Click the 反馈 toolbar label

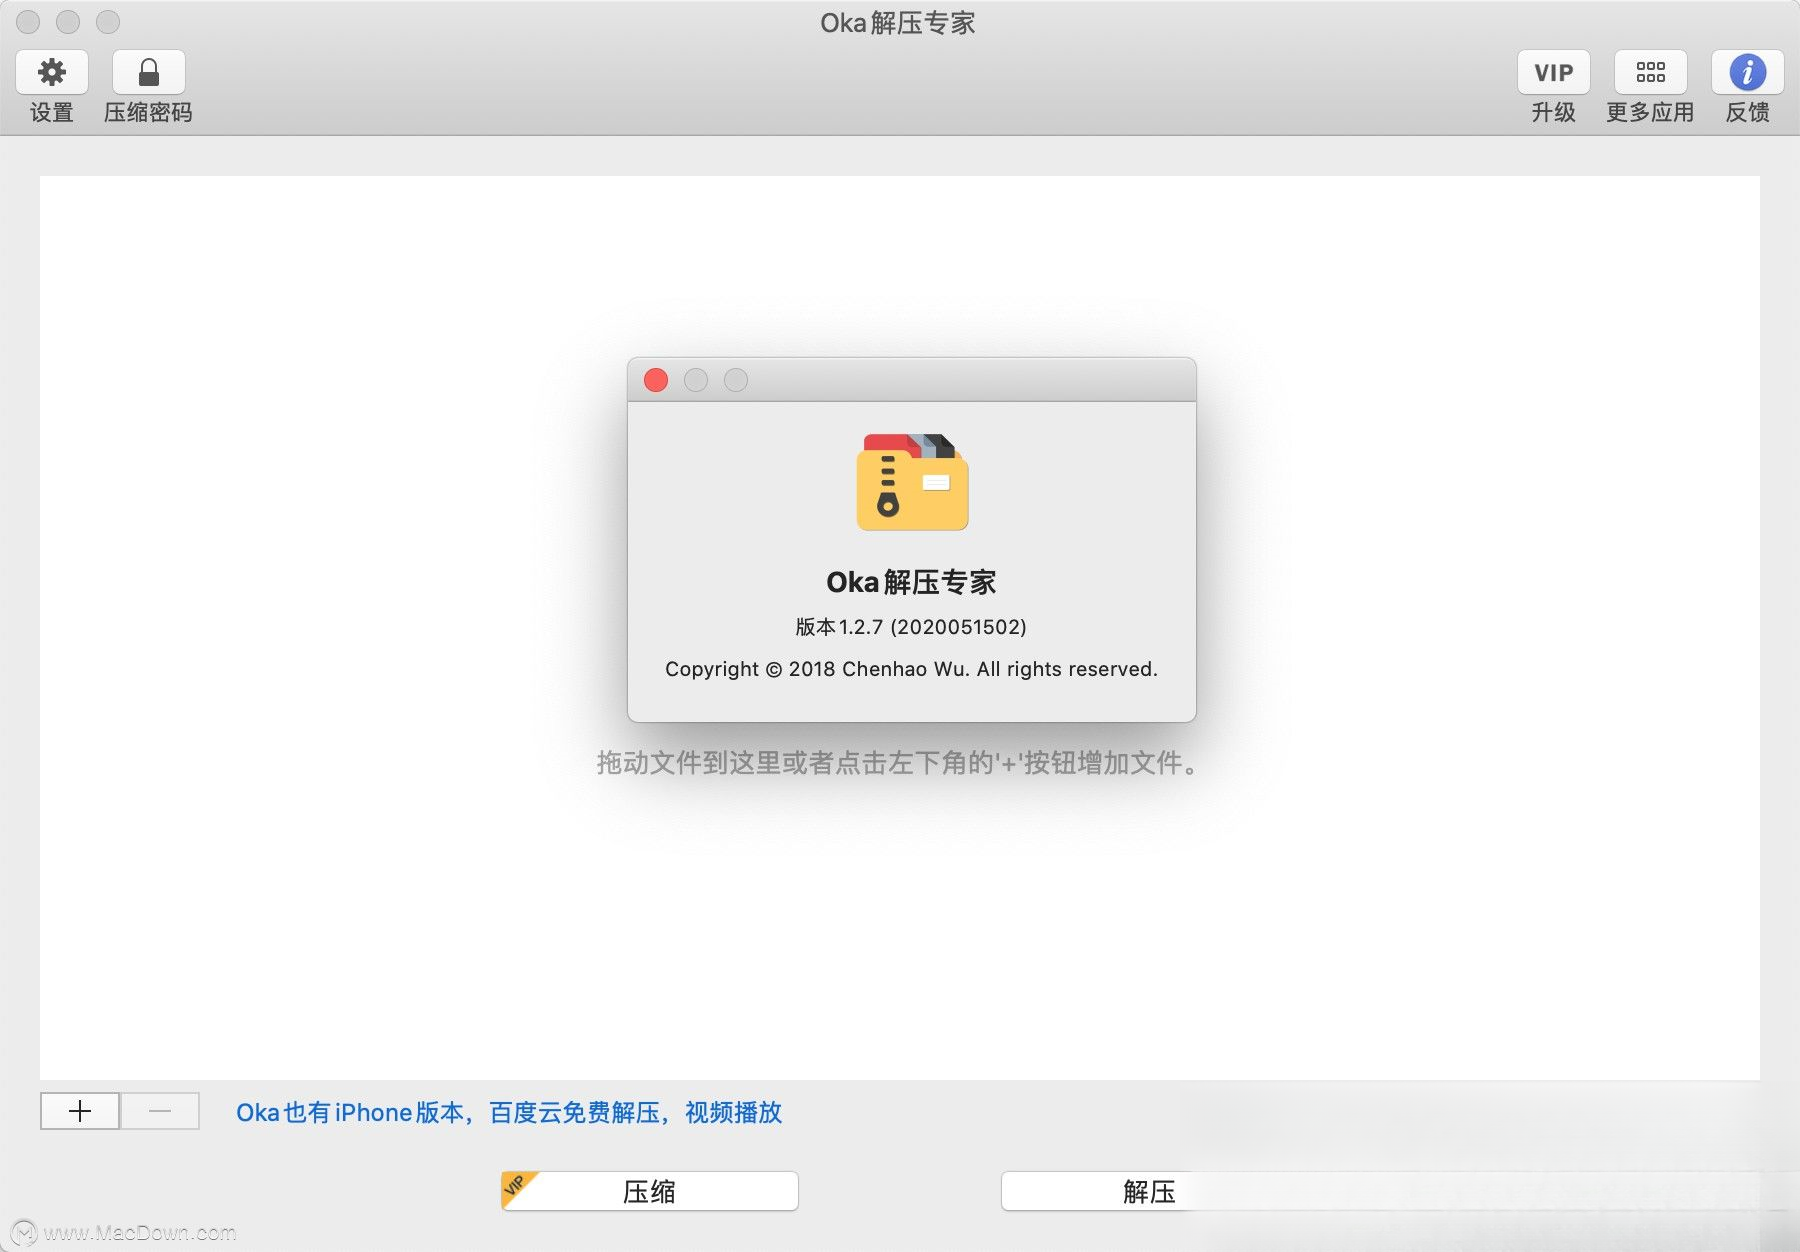[x=1747, y=112]
